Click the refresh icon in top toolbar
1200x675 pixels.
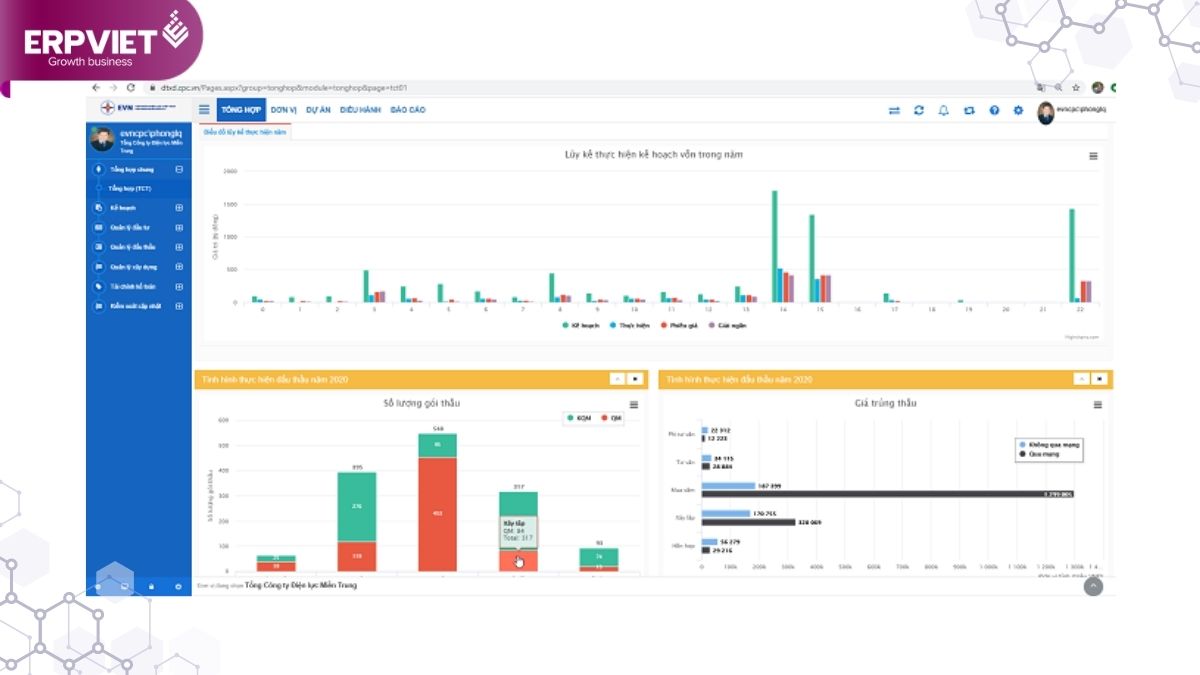[x=919, y=110]
